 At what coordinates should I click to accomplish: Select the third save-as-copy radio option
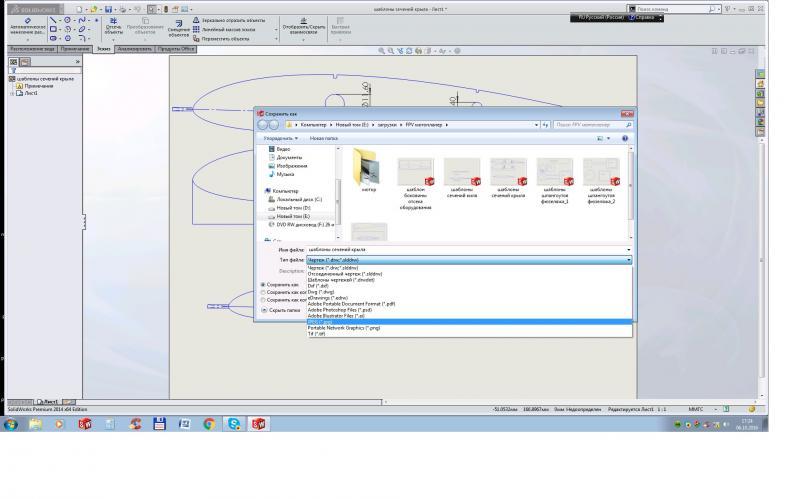(x=263, y=299)
